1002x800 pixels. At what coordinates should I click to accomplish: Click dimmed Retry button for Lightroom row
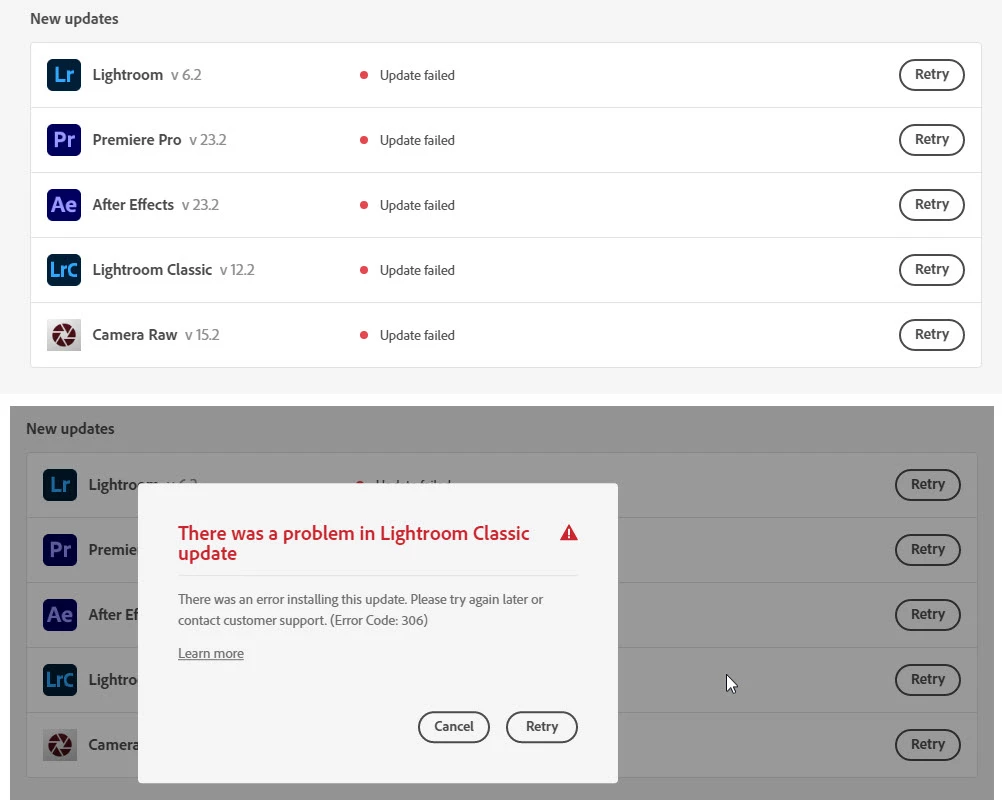click(x=927, y=485)
